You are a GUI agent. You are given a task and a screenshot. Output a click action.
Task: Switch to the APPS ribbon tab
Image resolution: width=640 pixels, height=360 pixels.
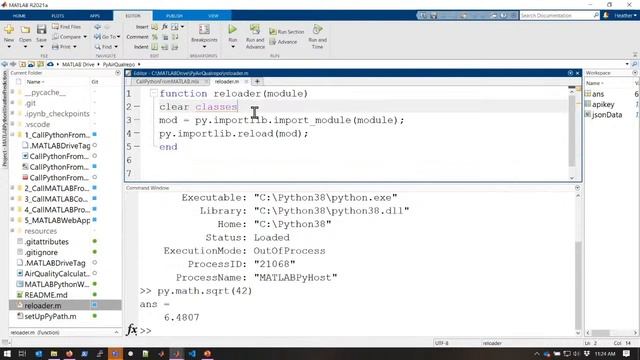95,16
